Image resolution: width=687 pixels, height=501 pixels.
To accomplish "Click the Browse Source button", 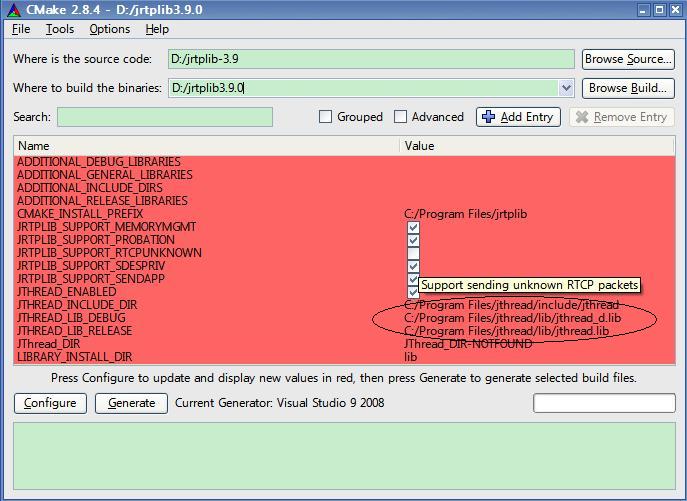I will 628,59.
